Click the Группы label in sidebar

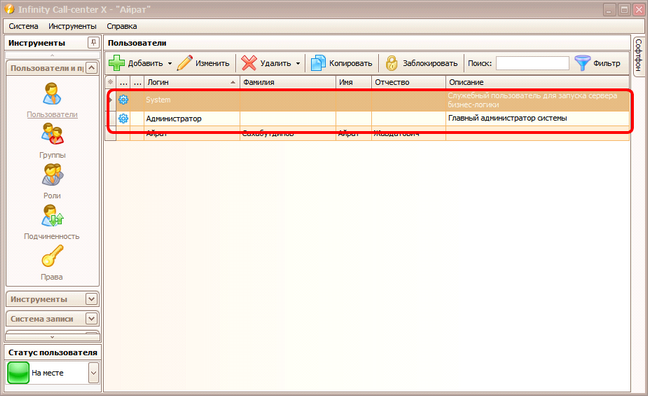coord(52,155)
